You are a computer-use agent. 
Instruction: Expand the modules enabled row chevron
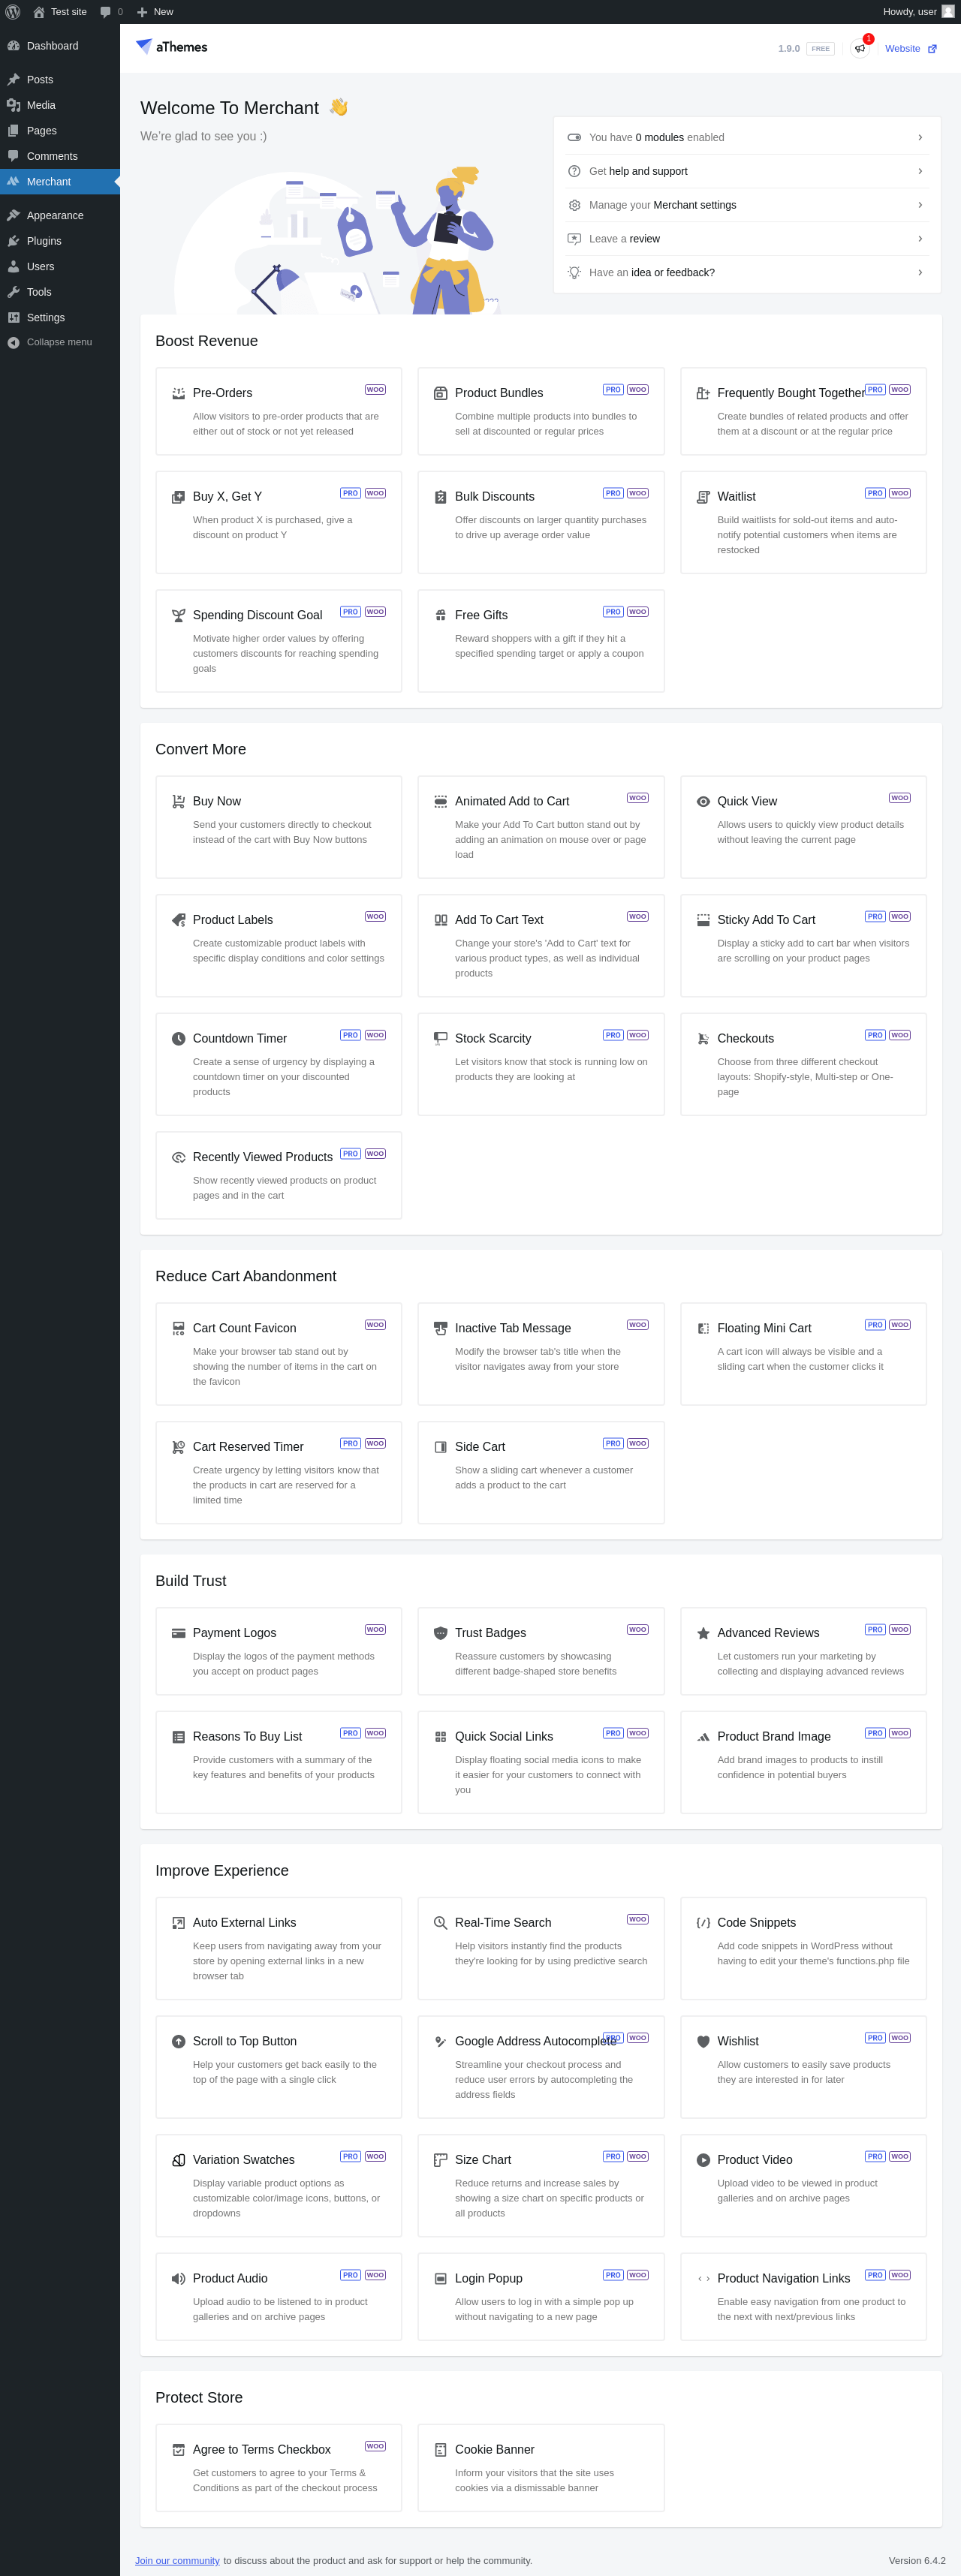(919, 138)
